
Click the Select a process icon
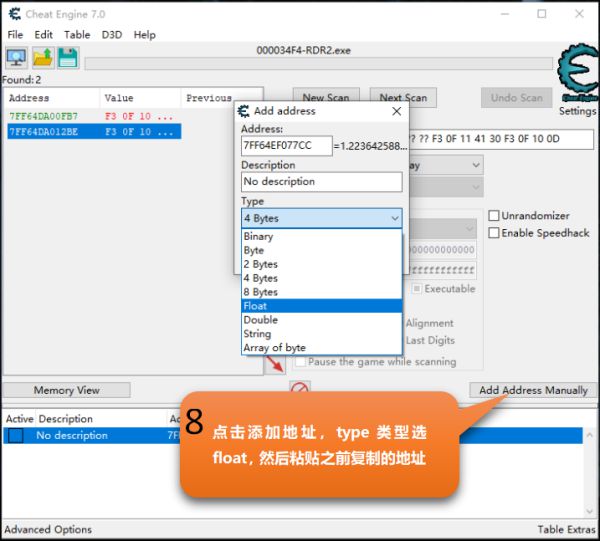[17, 58]
